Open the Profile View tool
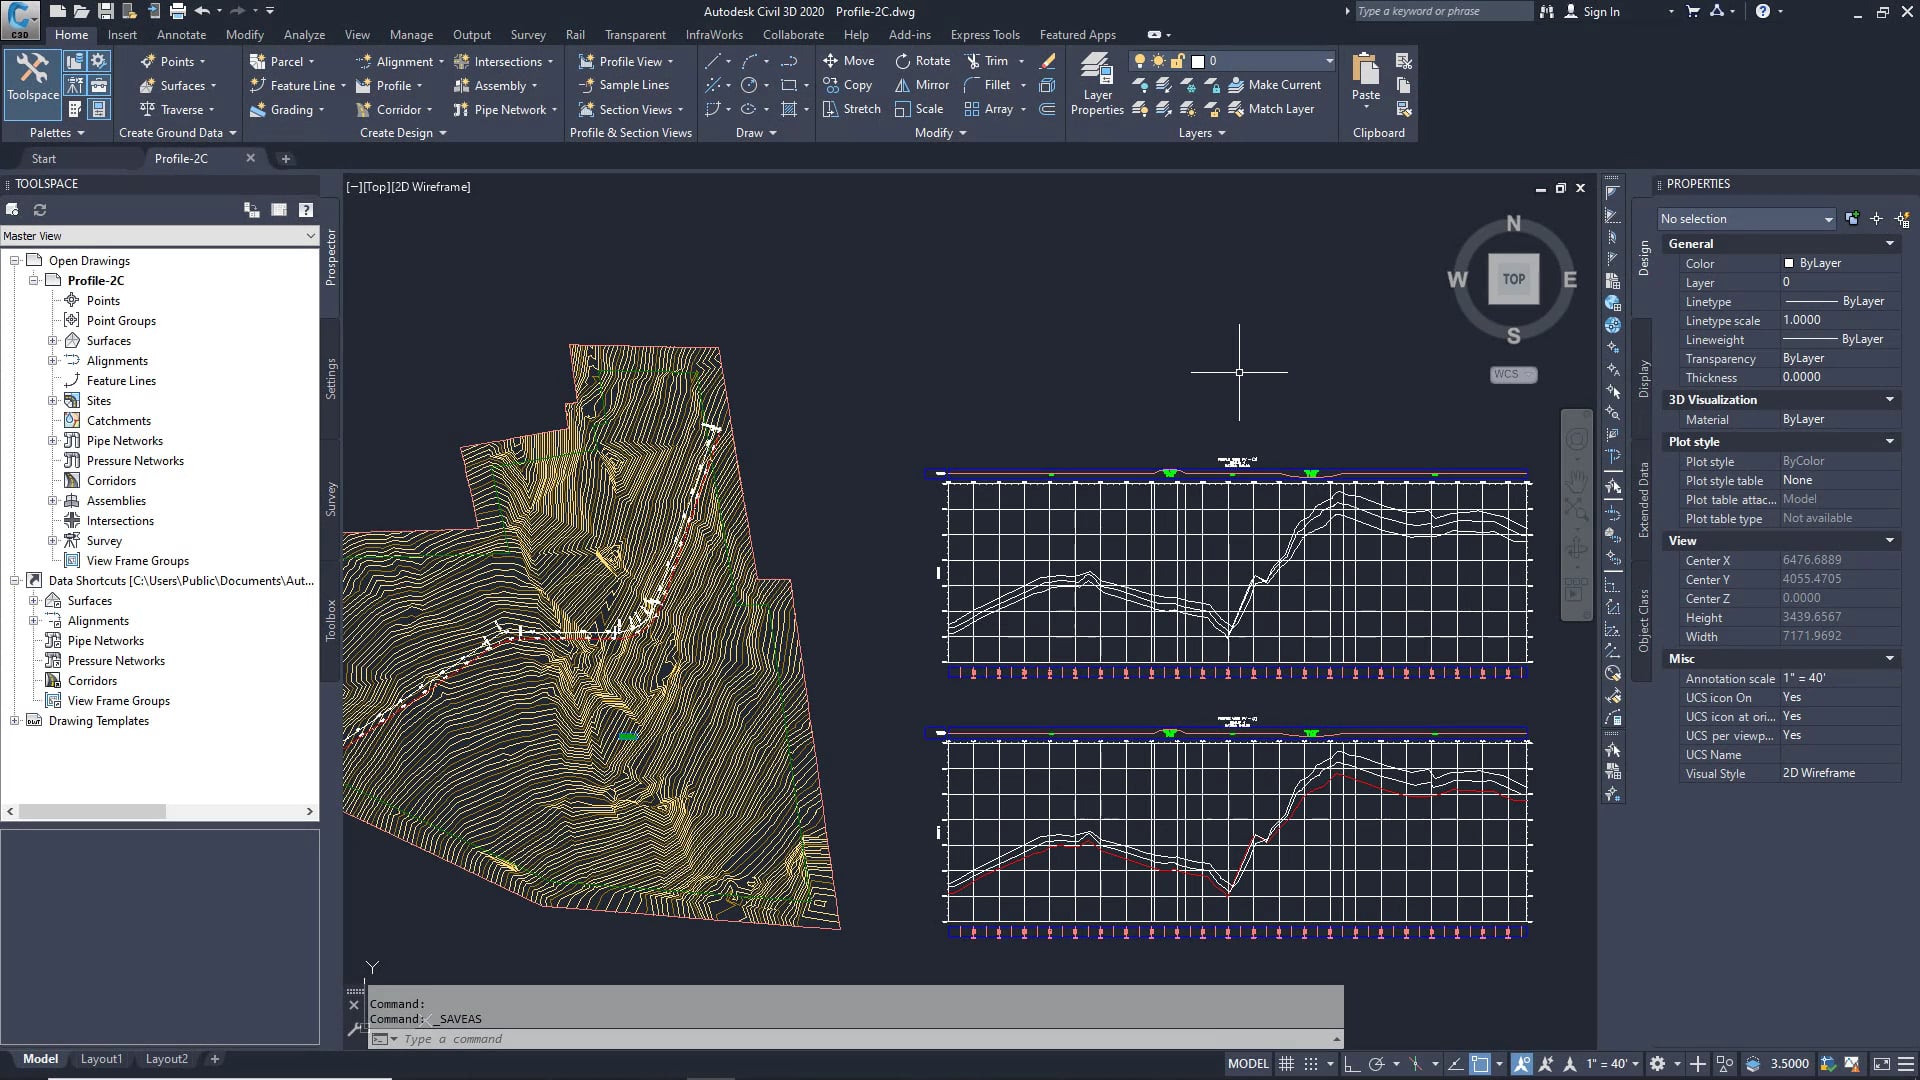Screen dimensions: 1920x1080 625,61
